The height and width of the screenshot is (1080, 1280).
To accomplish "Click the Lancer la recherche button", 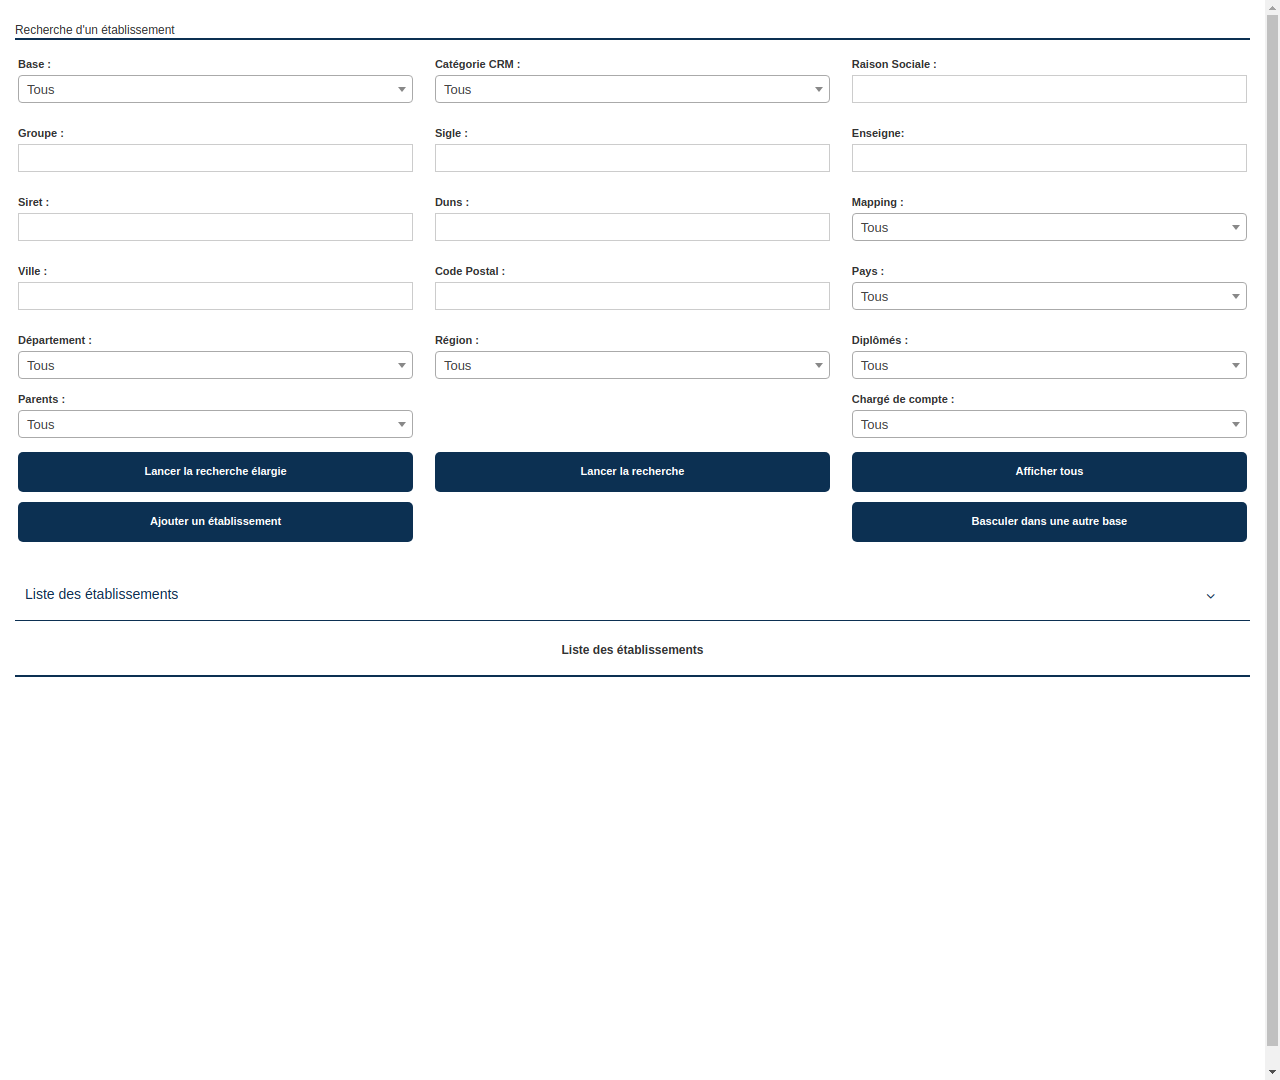I will click(632, 471).
